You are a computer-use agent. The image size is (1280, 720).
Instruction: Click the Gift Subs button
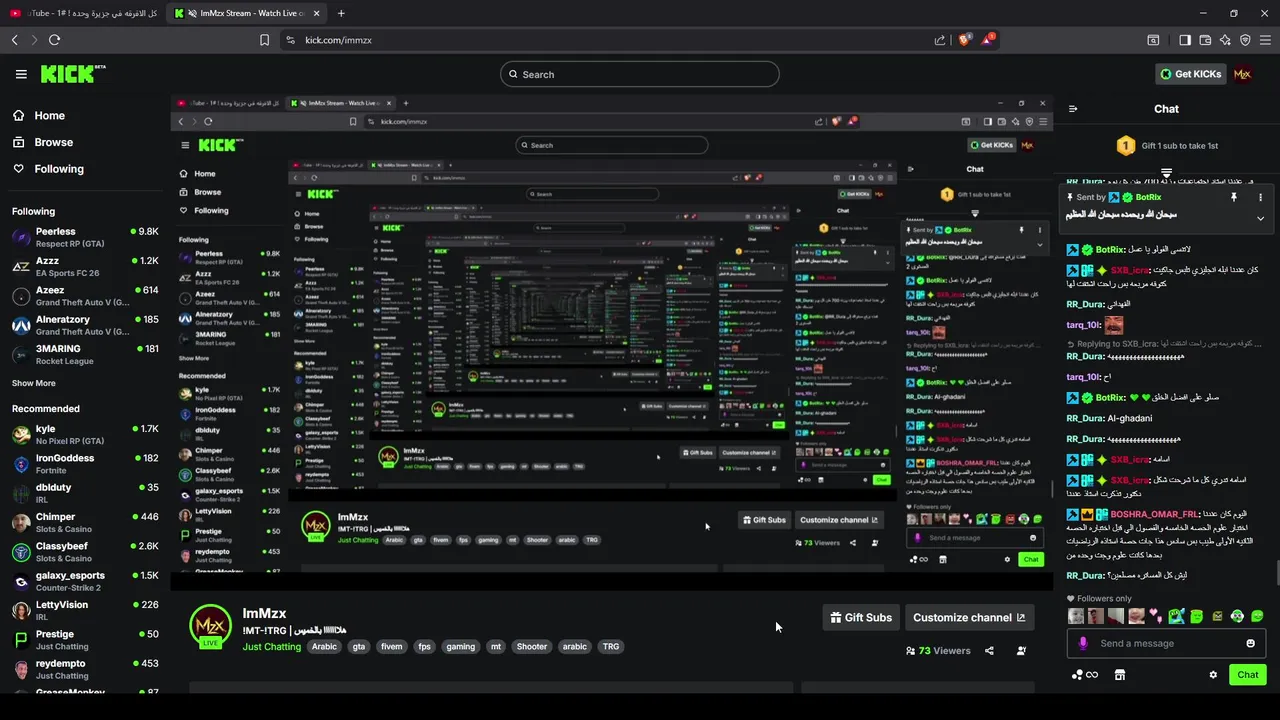(860, 617)
